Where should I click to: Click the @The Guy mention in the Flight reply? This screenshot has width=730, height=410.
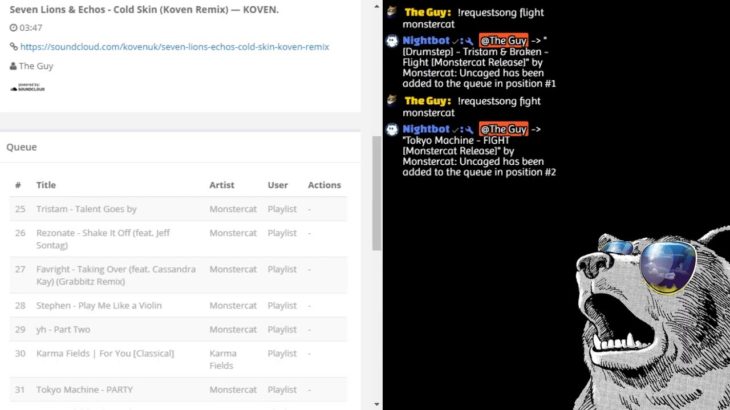503,40
